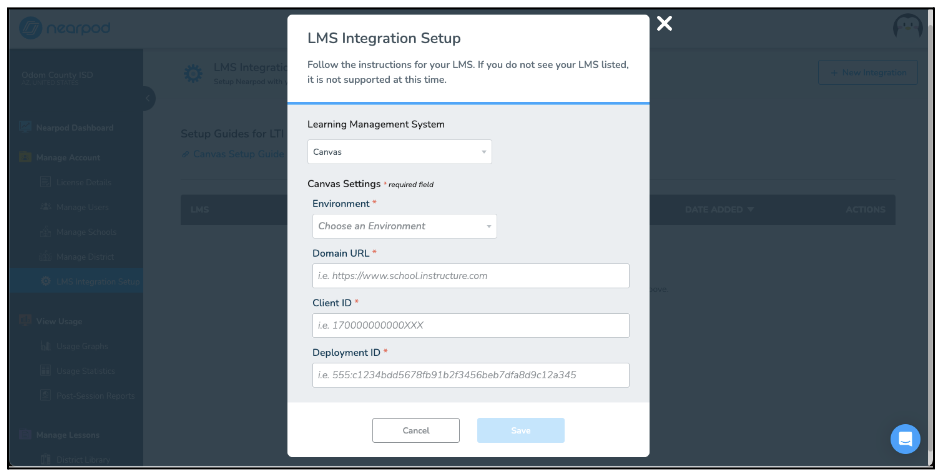The image size is (942, 474).
Task: Click the Cancel button
Action: click(416, 431)
